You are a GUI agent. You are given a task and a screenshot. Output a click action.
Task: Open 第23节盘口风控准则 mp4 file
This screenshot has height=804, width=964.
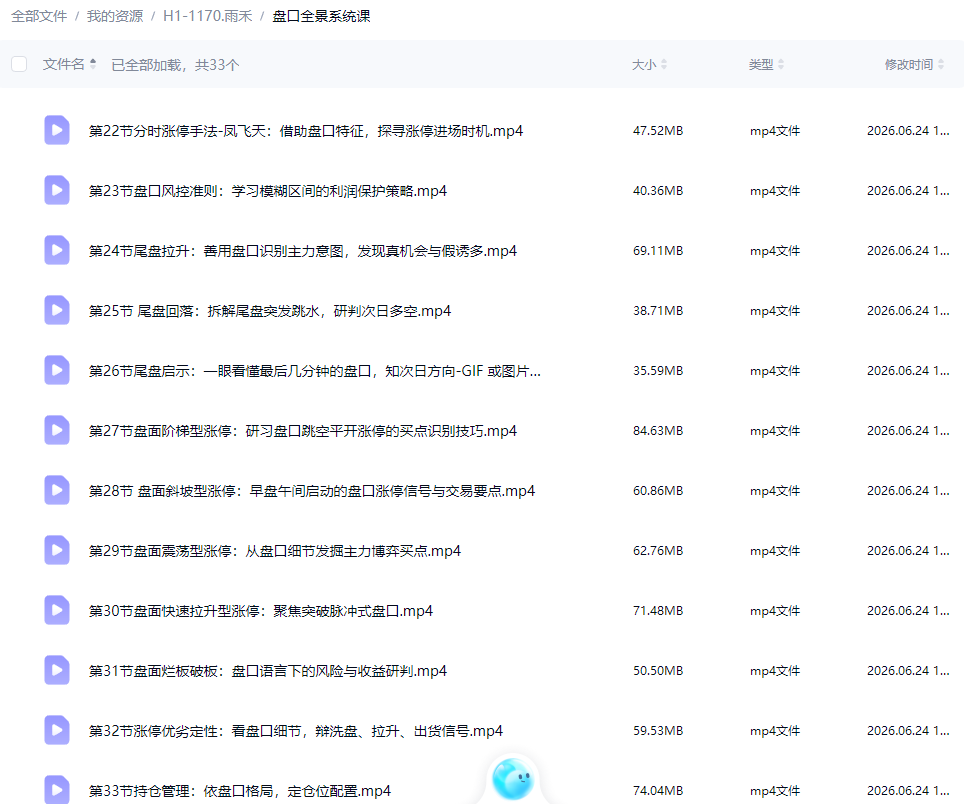click(267, 191)
